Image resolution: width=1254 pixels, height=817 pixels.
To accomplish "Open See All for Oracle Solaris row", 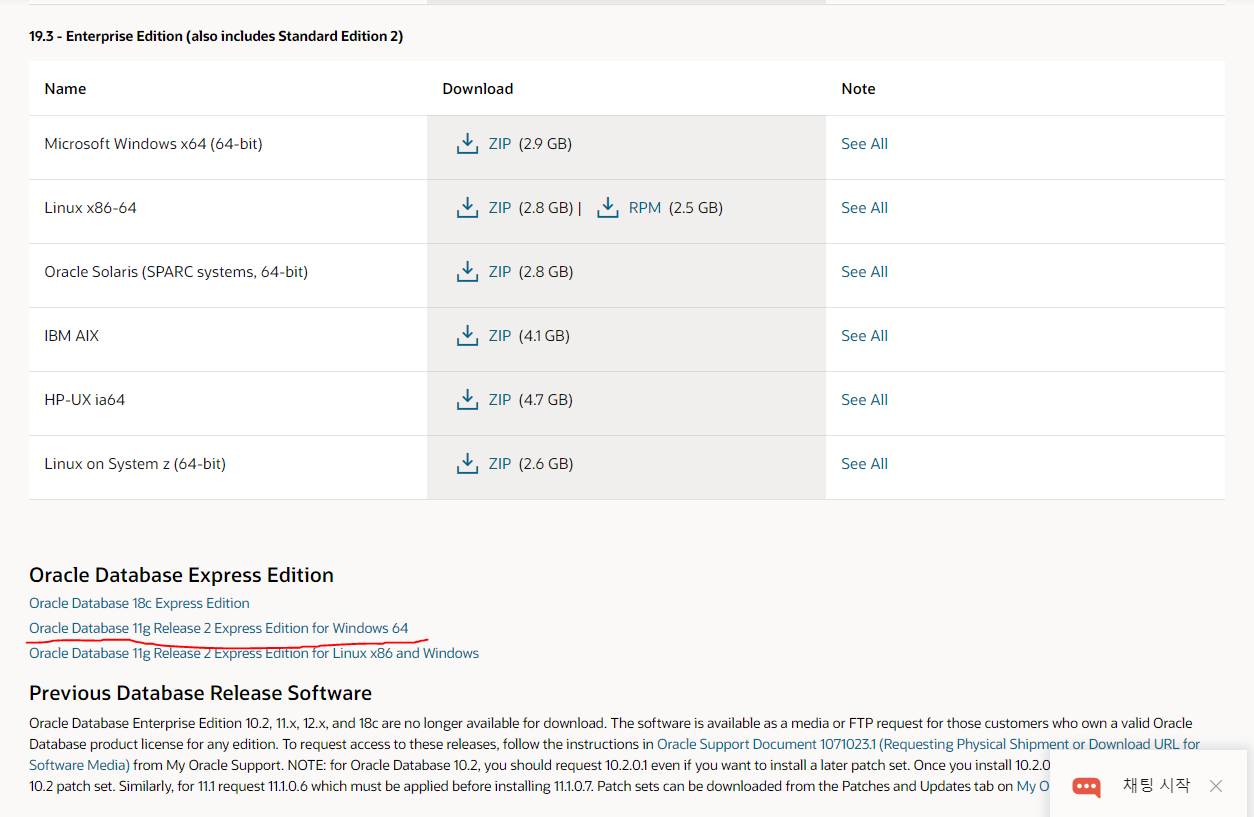I will 864,272.
